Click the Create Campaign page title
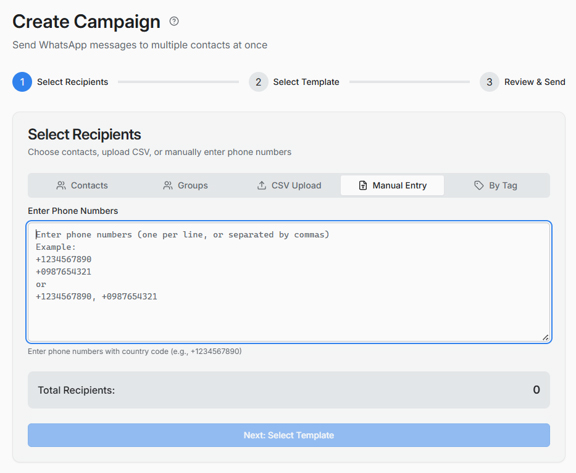This screenshot has width=576, height=473. pos(86,22)
